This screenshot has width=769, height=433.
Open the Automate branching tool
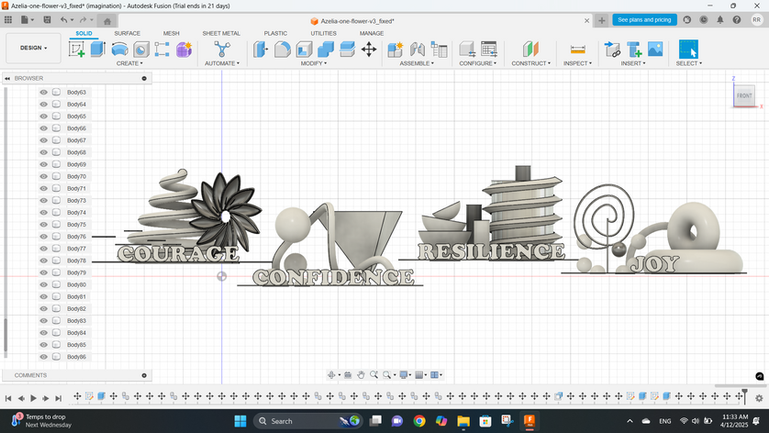[222, 50]
